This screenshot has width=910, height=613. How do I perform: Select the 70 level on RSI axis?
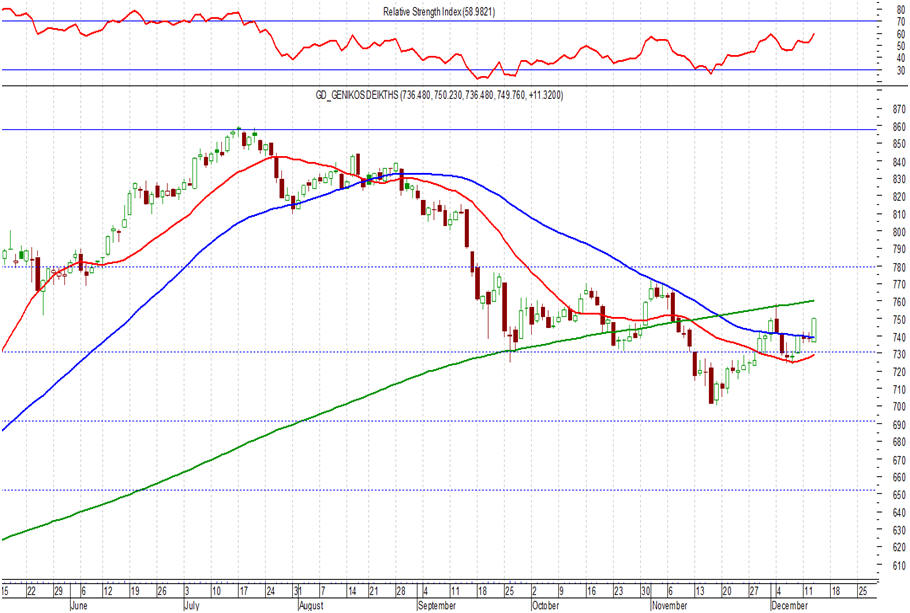pyautogui.click(x=901, y=22)
